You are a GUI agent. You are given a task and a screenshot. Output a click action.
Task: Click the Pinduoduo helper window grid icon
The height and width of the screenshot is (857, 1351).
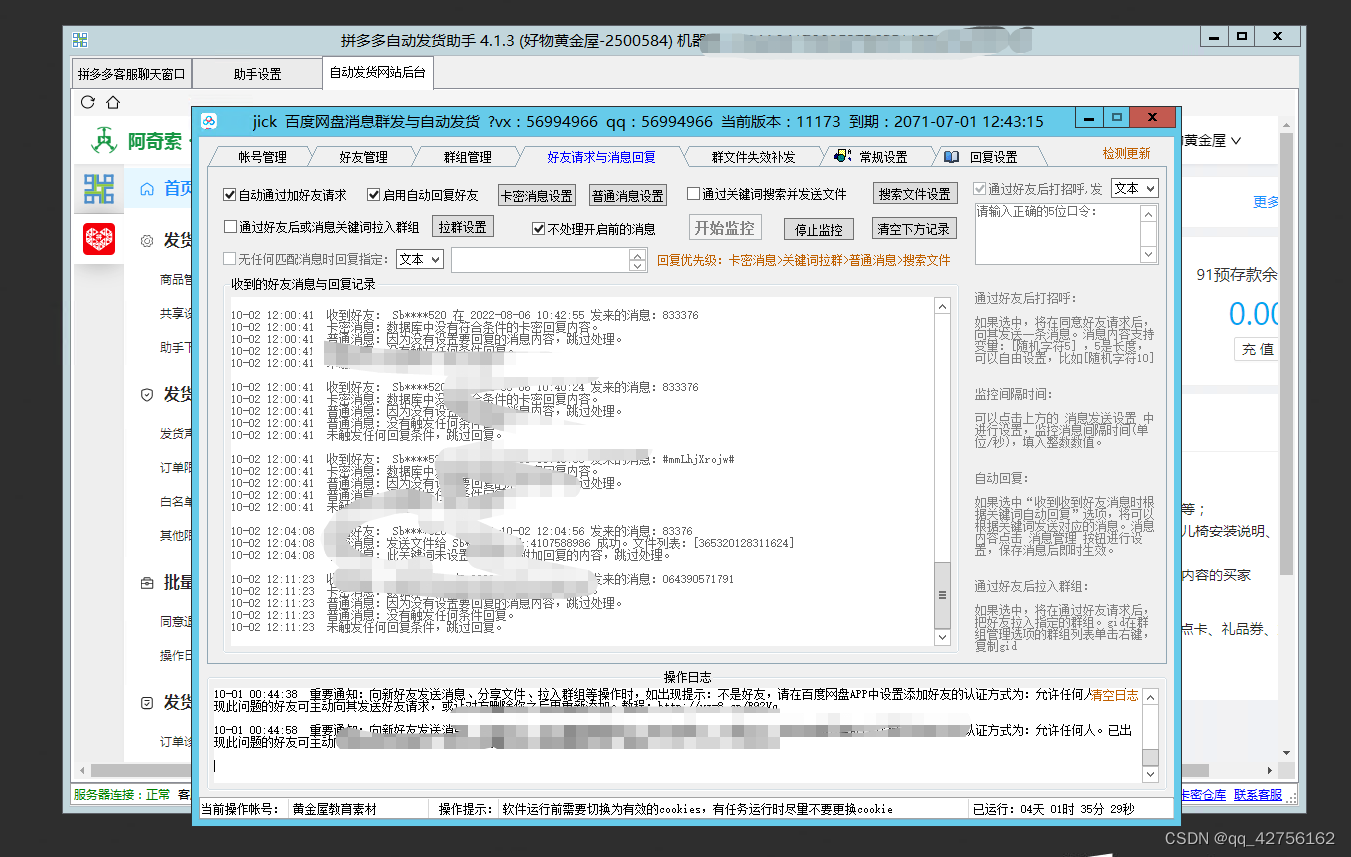pyautogui.click(x=81, y=40)
